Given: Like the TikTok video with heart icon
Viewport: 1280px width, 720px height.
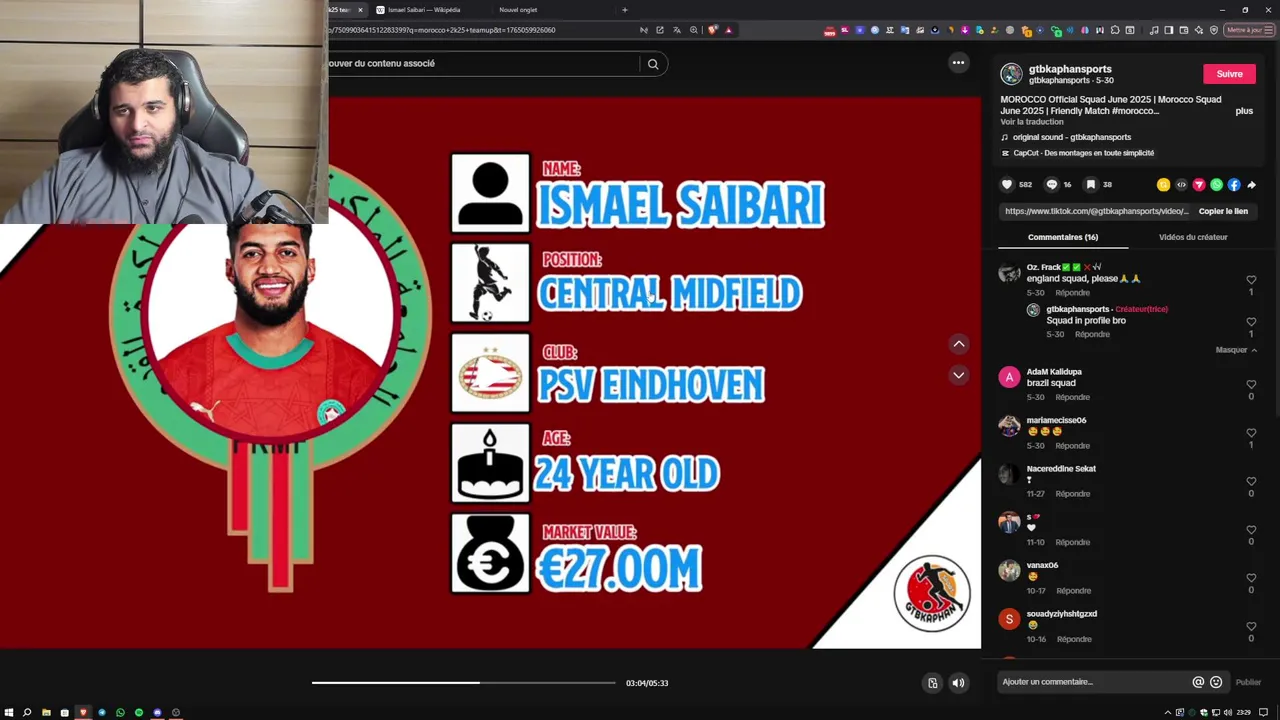Looking at the screenshot, I should click(1007, 185).
